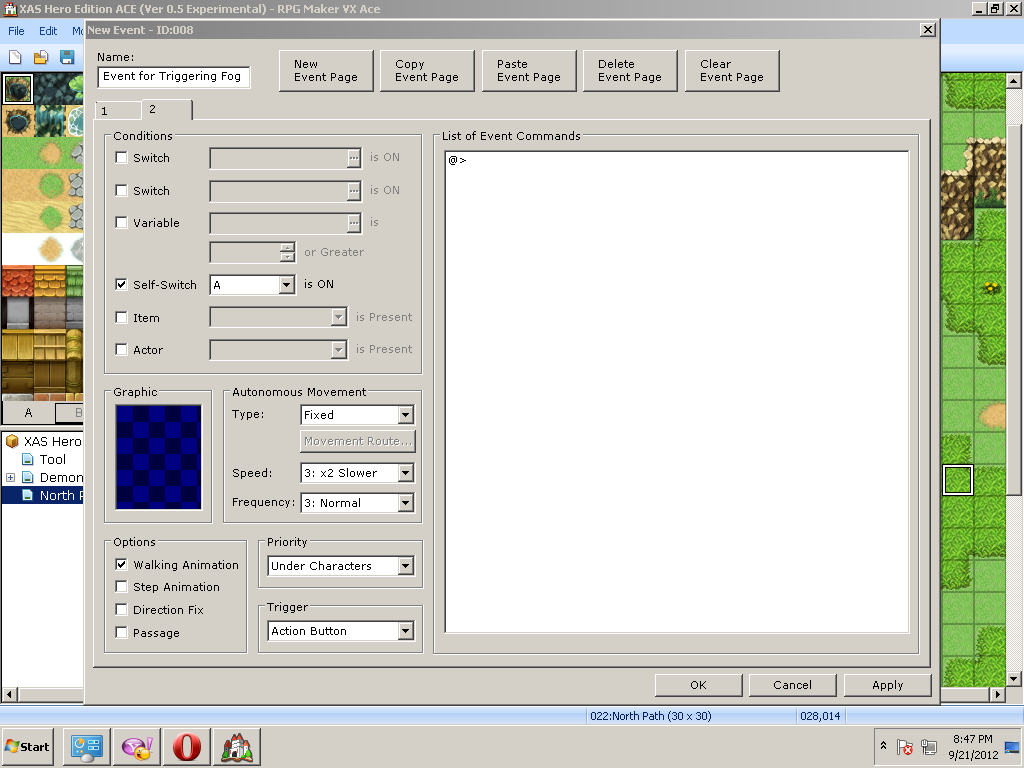
Task: Click the RPG Maker VX Ace taskbar icon
Action: (237, 747)
